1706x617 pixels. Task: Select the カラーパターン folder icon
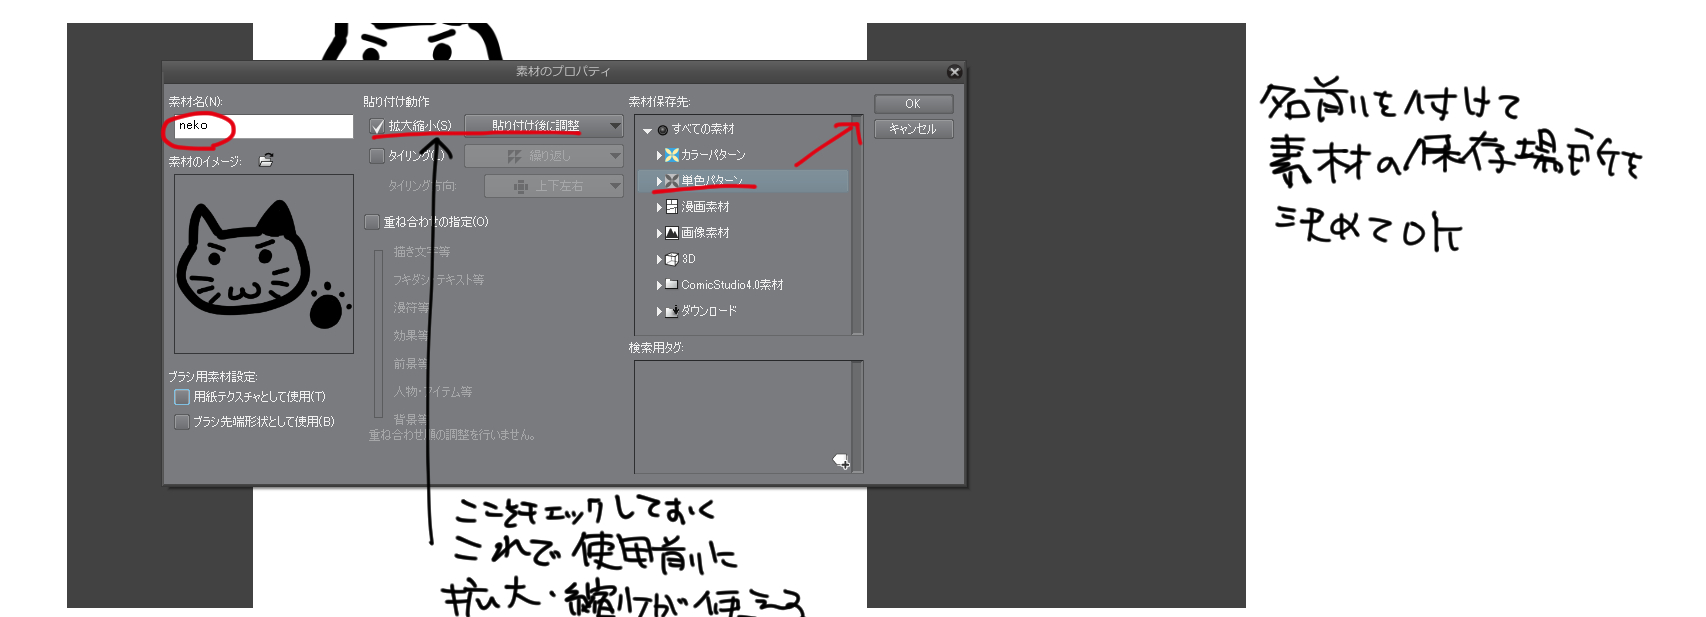(x=672, y=155)
